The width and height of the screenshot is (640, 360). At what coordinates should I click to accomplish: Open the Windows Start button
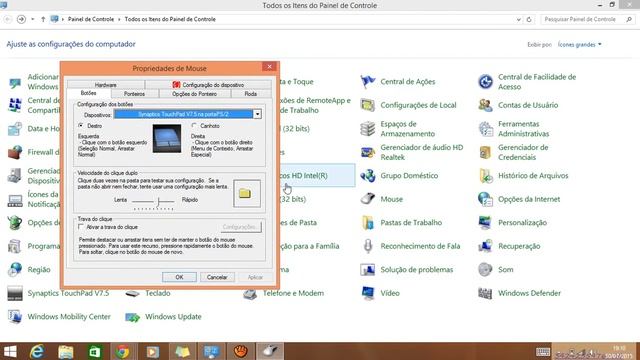click(x=10, y=351)
